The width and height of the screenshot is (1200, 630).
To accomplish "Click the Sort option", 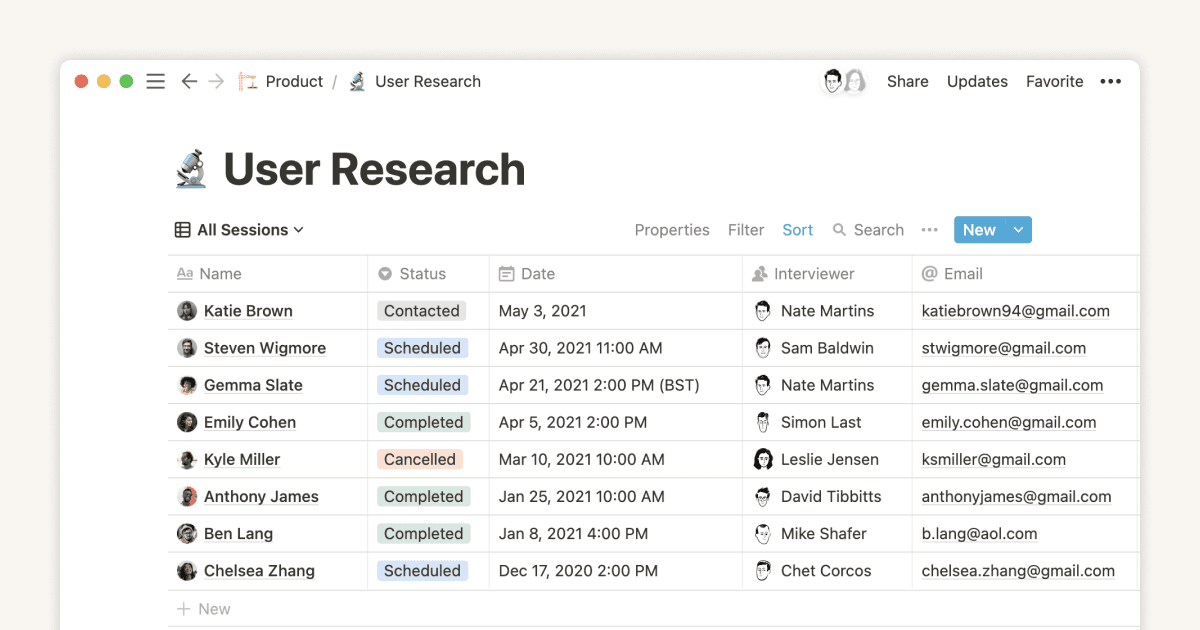I will (x=797, y=230).
